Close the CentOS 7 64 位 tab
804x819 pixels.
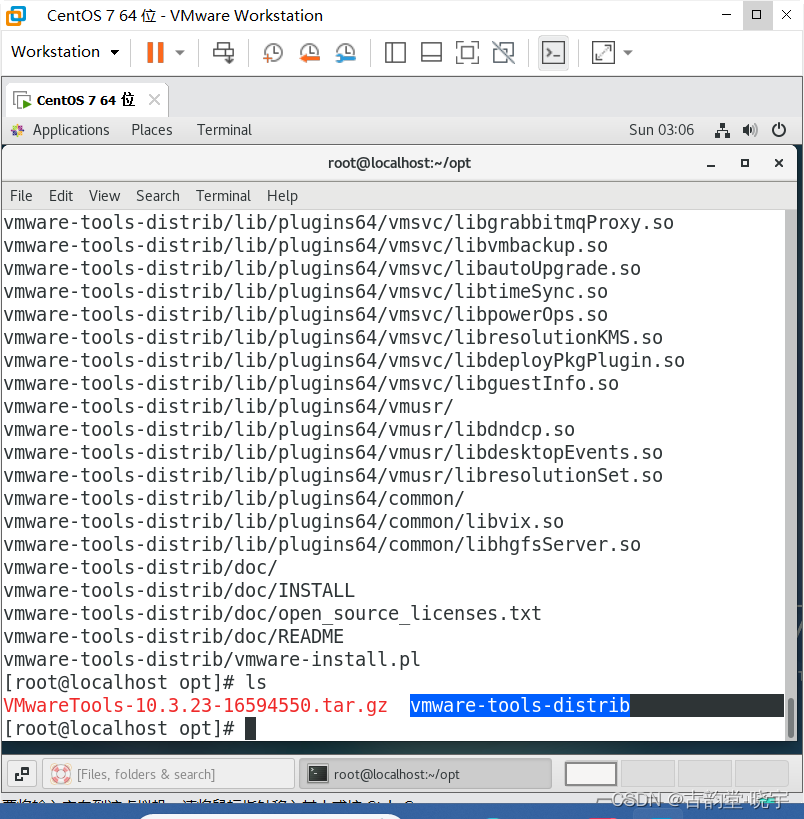tap(154, 99)
